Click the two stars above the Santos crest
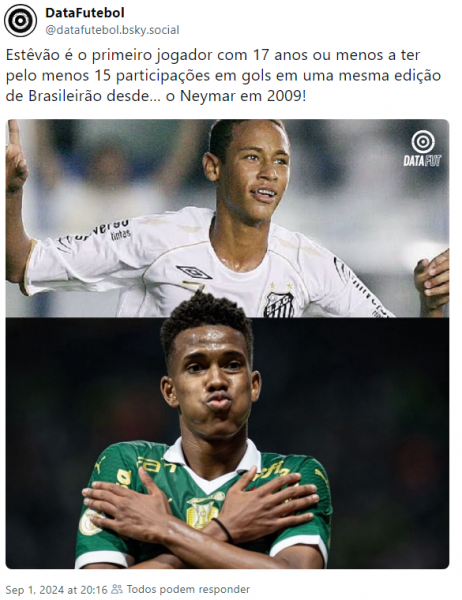Screen dimensions: 462x600 pos(281,285)
